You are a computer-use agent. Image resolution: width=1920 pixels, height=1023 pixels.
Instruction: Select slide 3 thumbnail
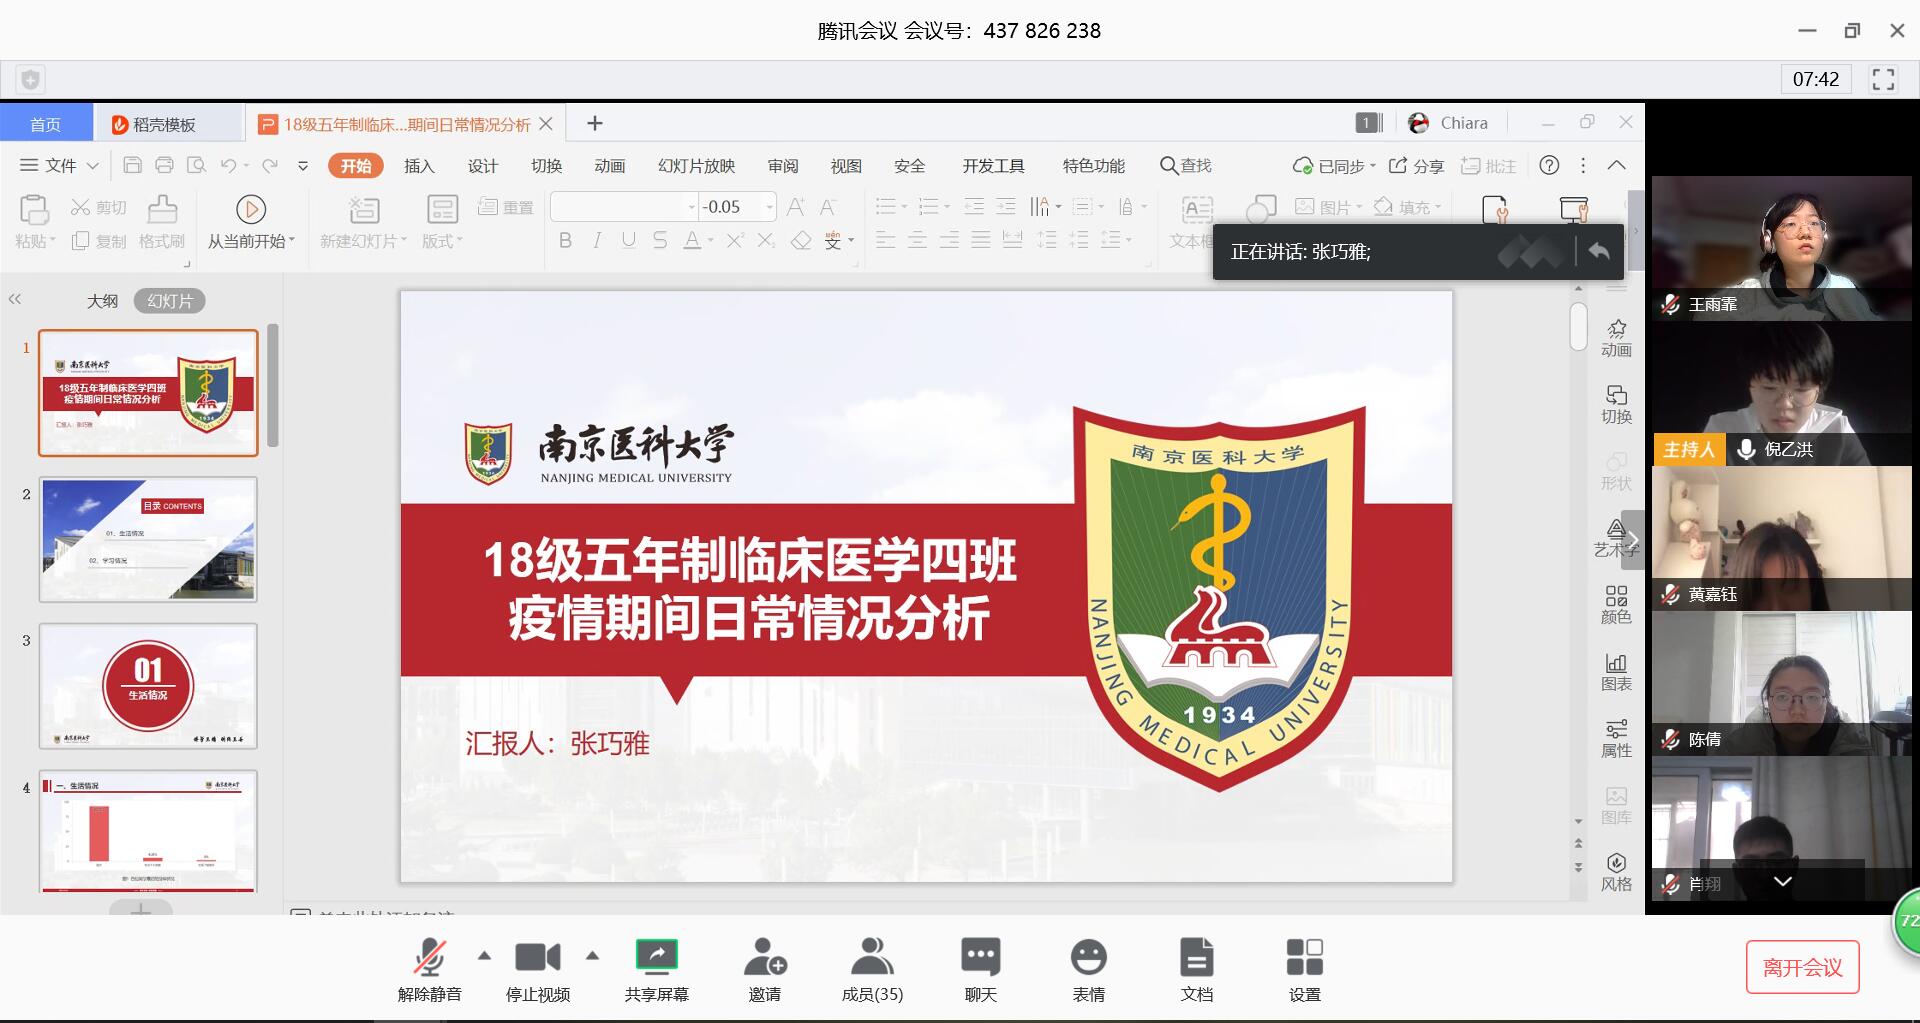point(148,686)
